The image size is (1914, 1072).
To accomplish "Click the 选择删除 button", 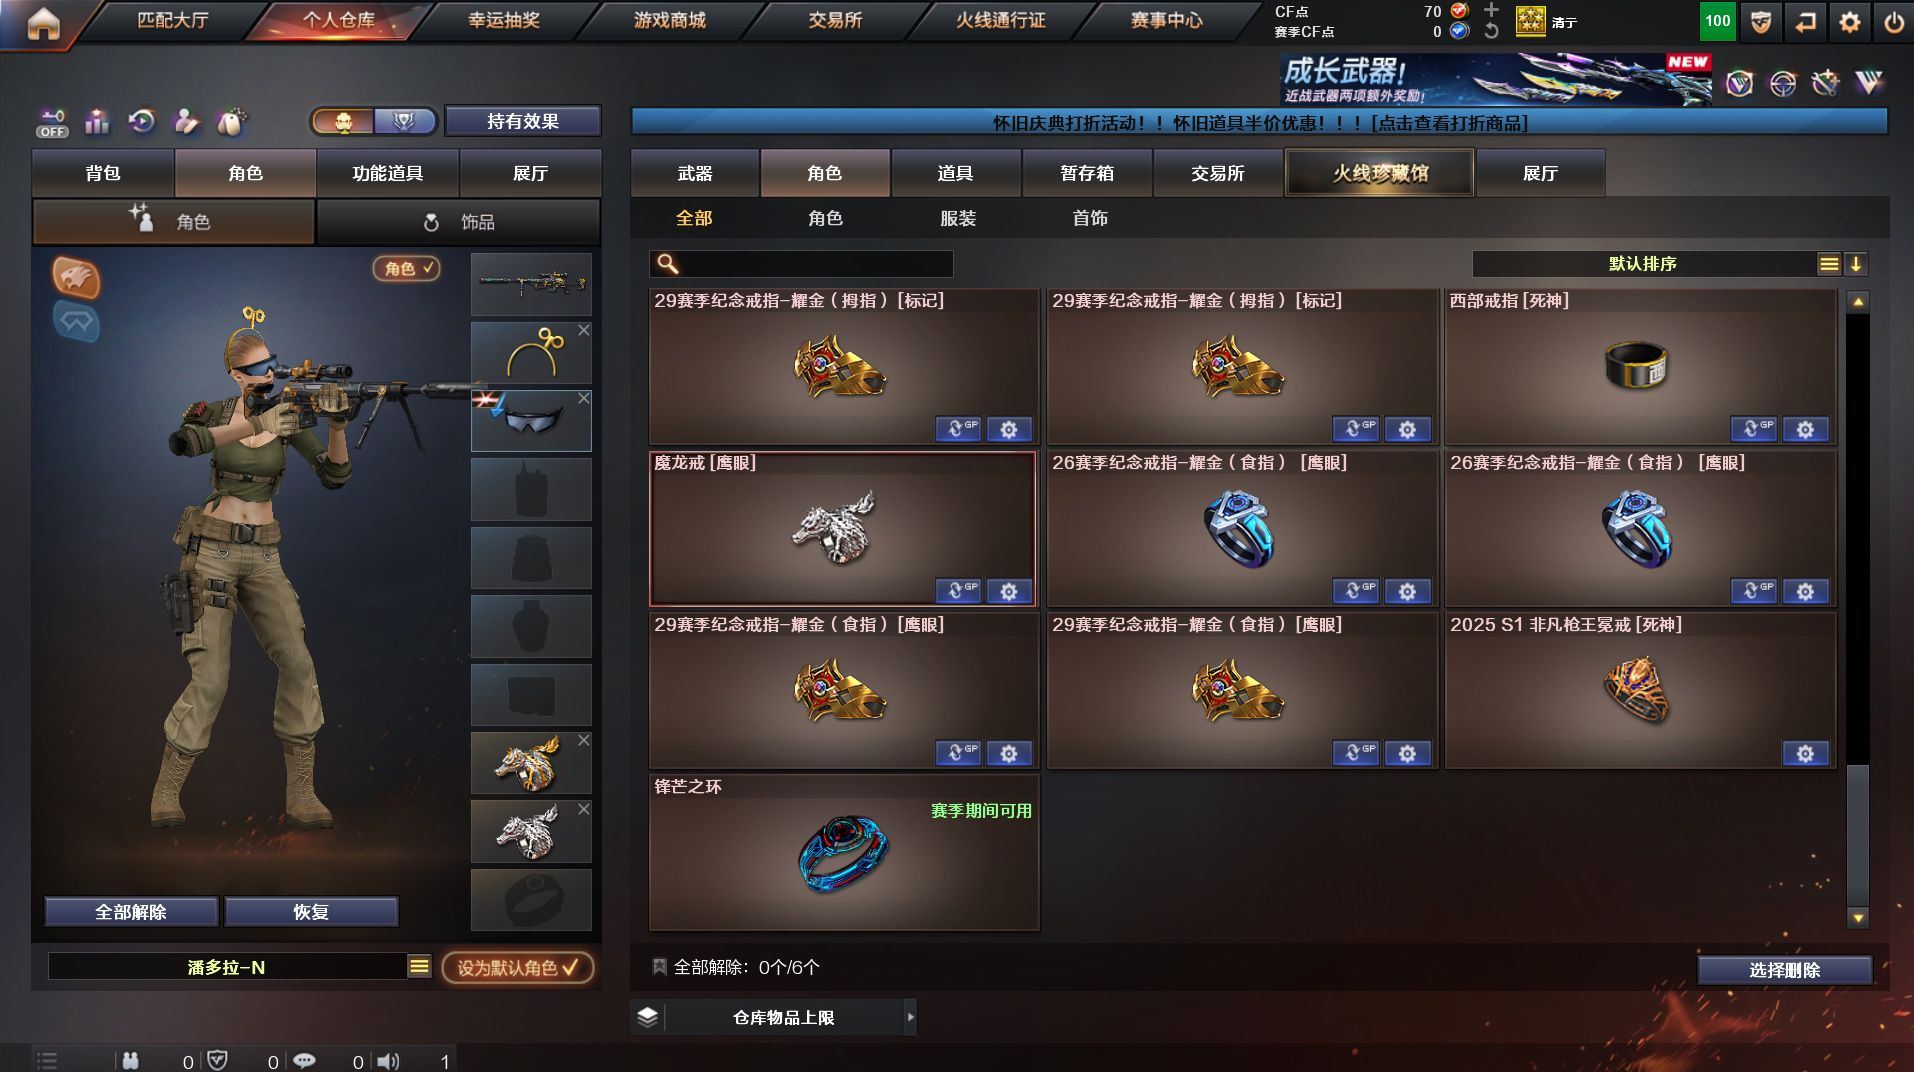I will click(x=1784, y=969).
